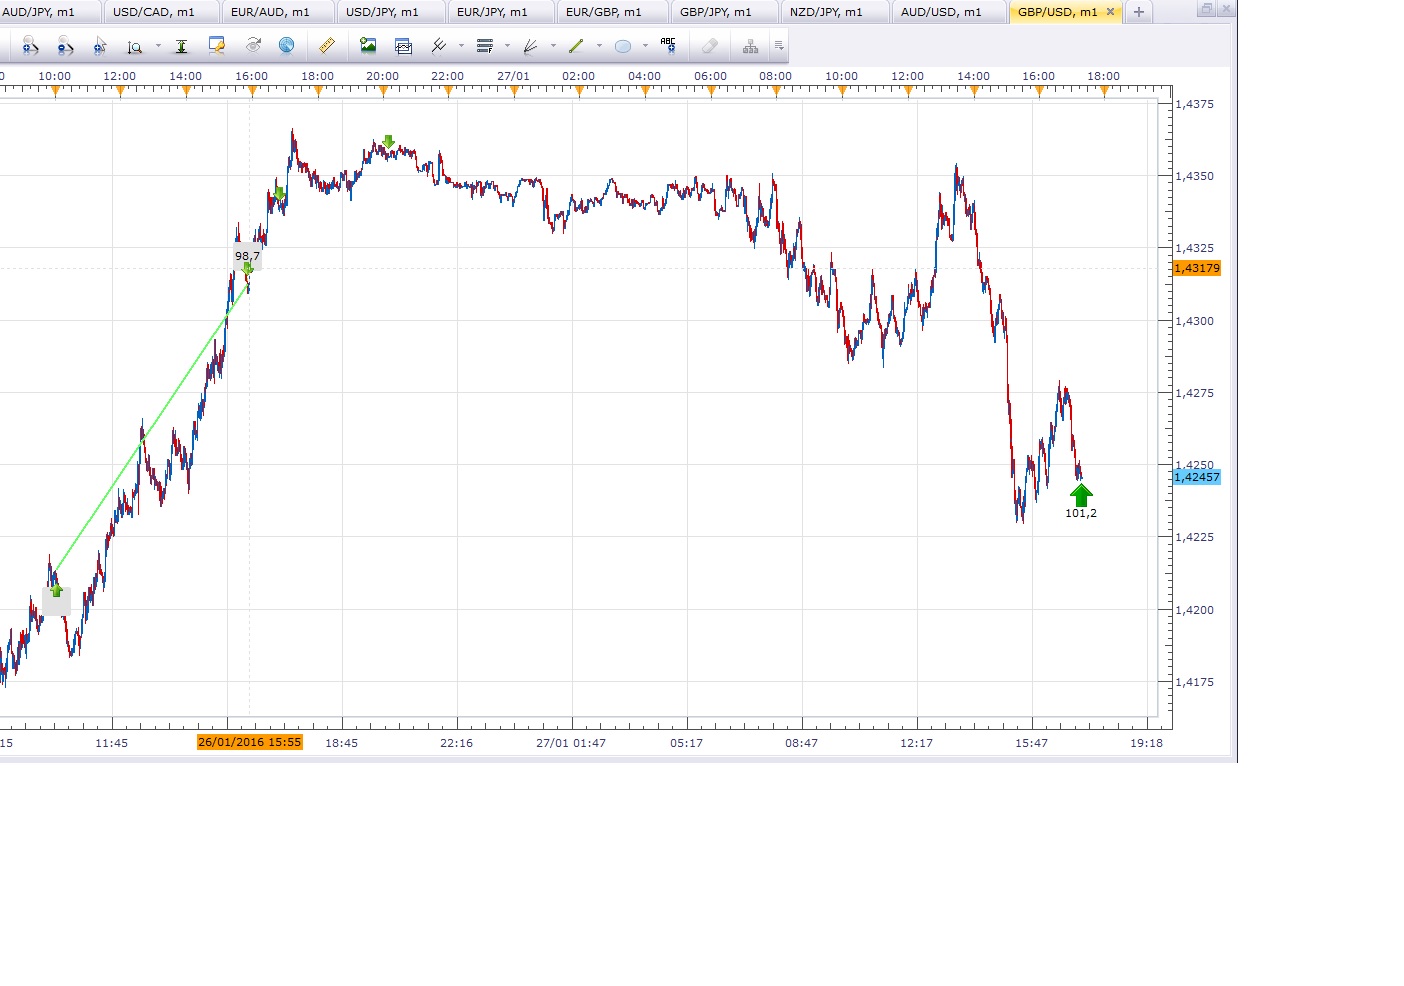Select the ellipse shape drawing tool
The image size is (1404, 986).
click(622, 46)
